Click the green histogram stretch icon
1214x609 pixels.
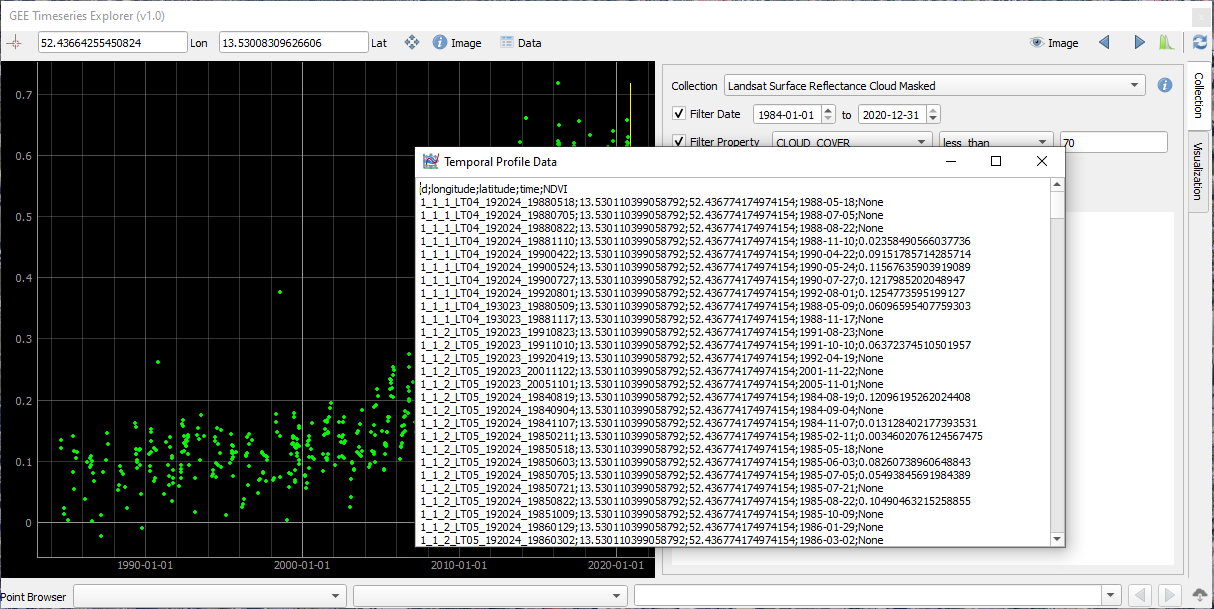coord(1166,43)
